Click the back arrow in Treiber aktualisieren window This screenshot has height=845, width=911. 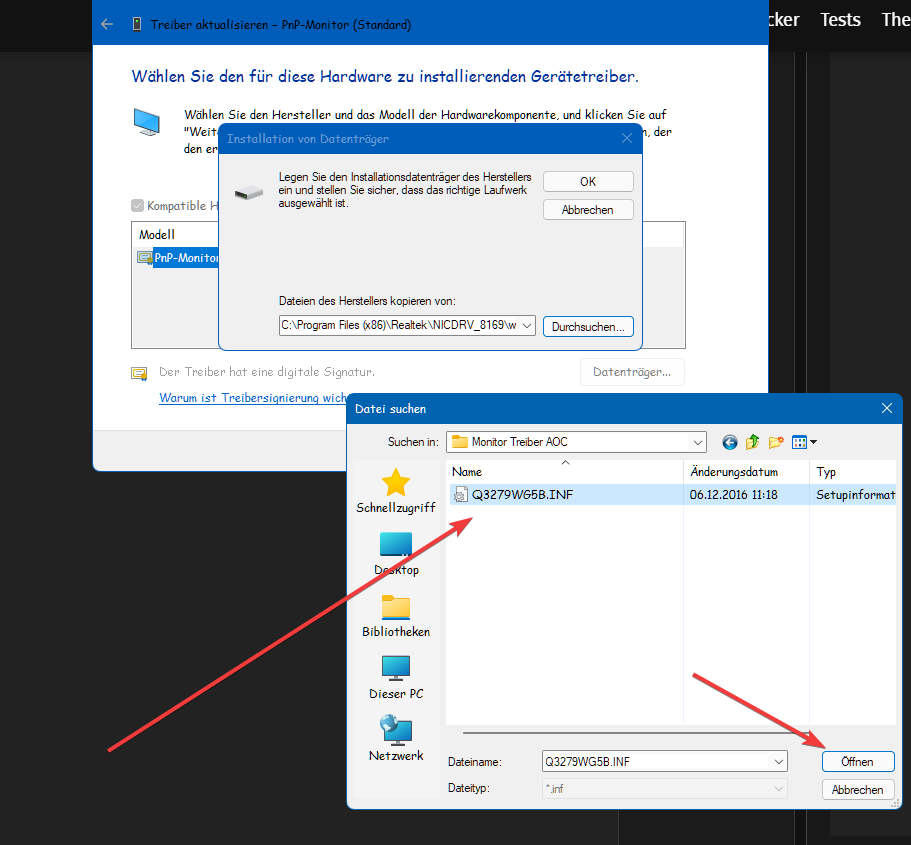[x=107, y=24]
